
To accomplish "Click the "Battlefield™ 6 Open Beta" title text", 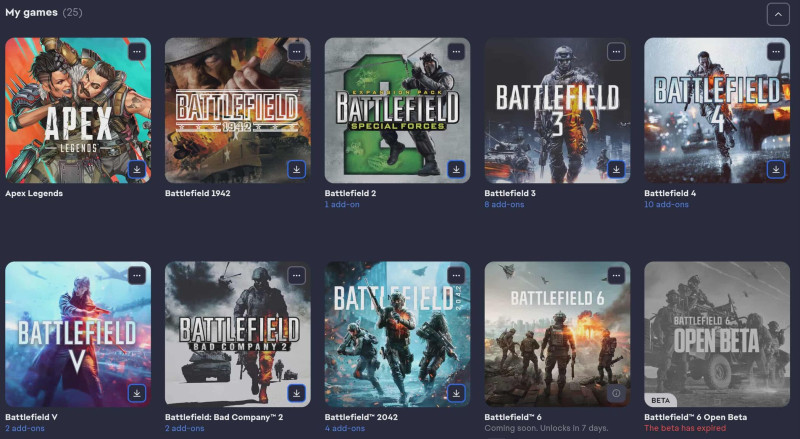I will coord(695,417).
